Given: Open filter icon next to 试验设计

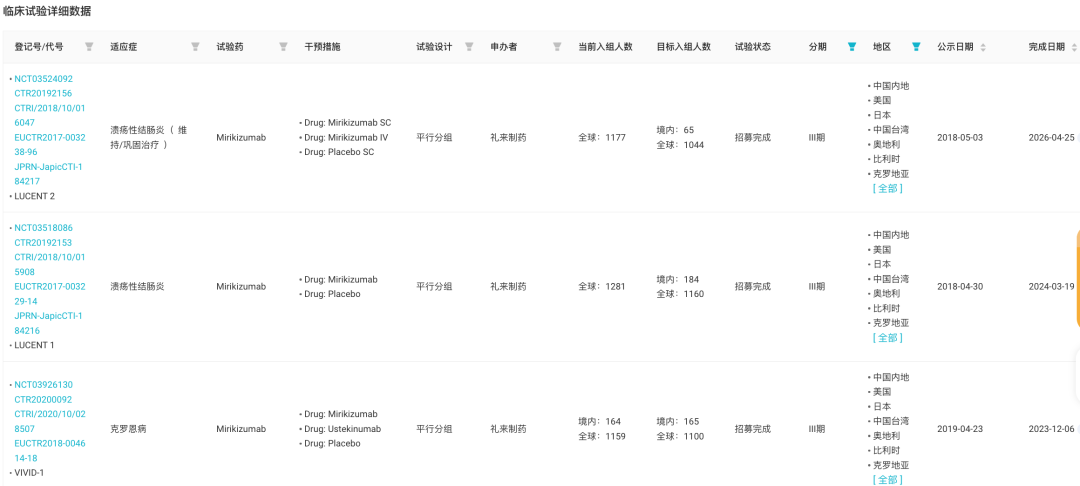Looking at the screenshot, I should tap(469, 47).
